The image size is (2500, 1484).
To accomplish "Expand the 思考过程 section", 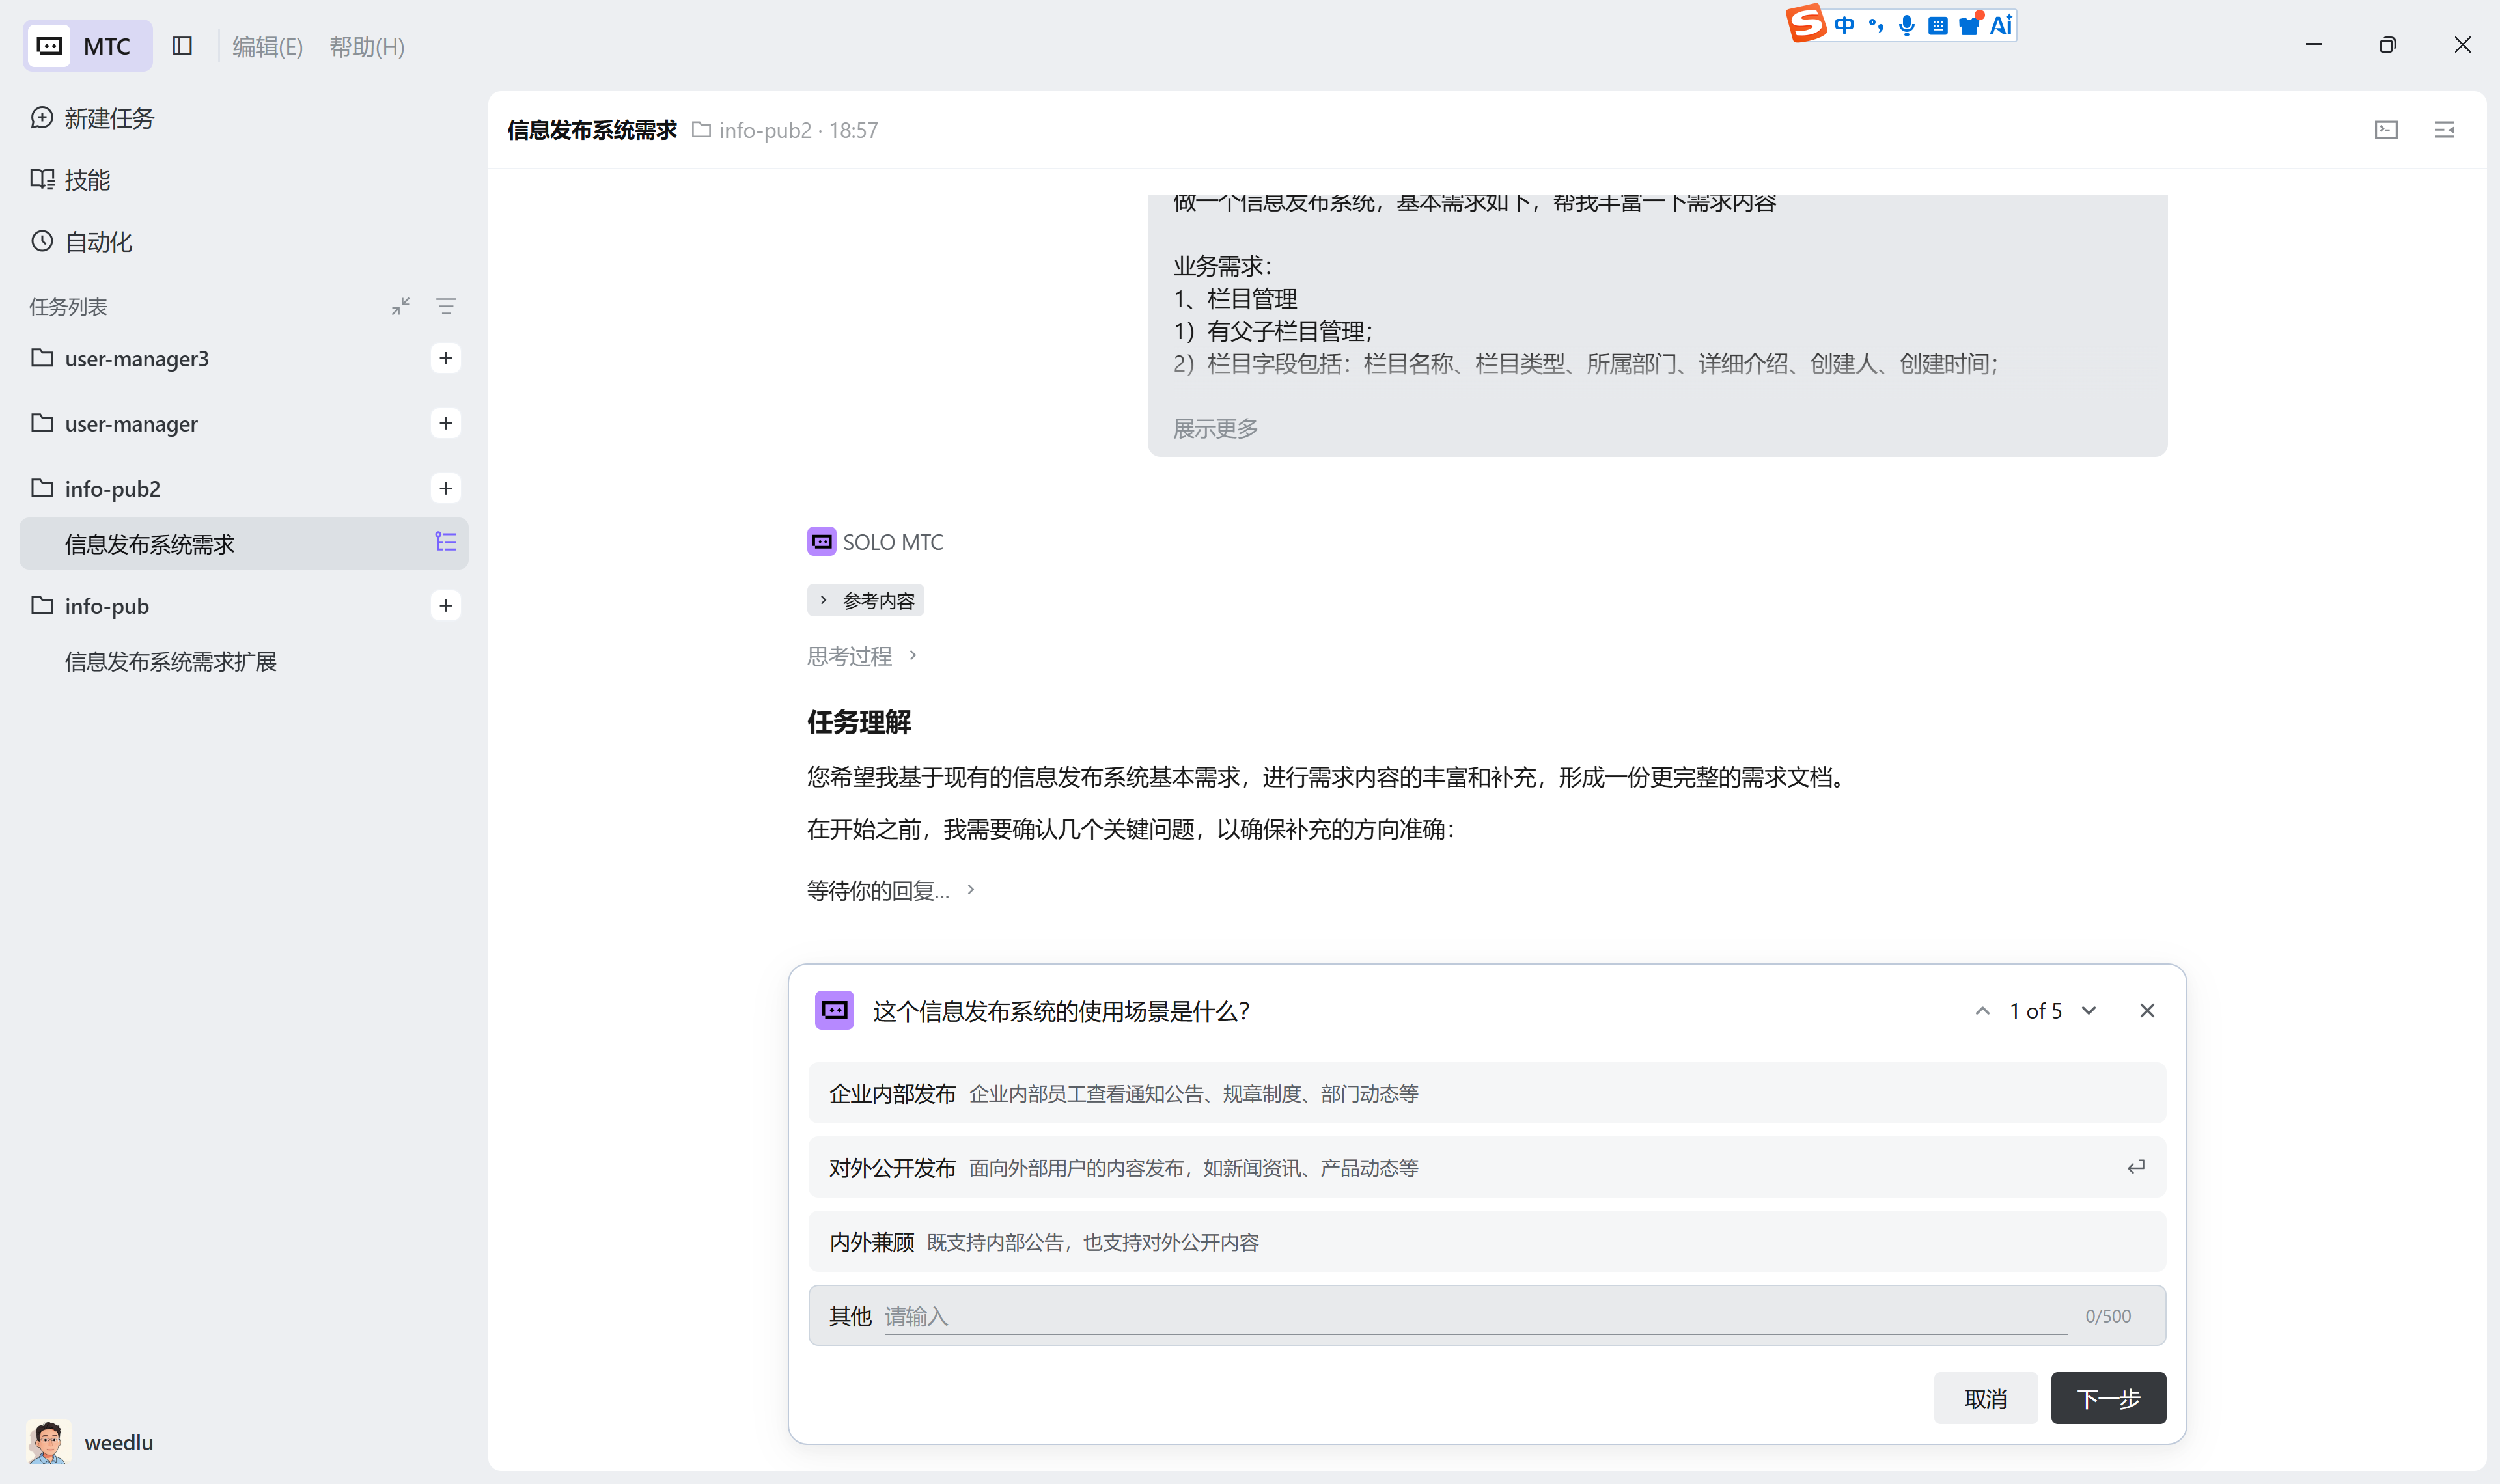I will click(x=862, y=656).
